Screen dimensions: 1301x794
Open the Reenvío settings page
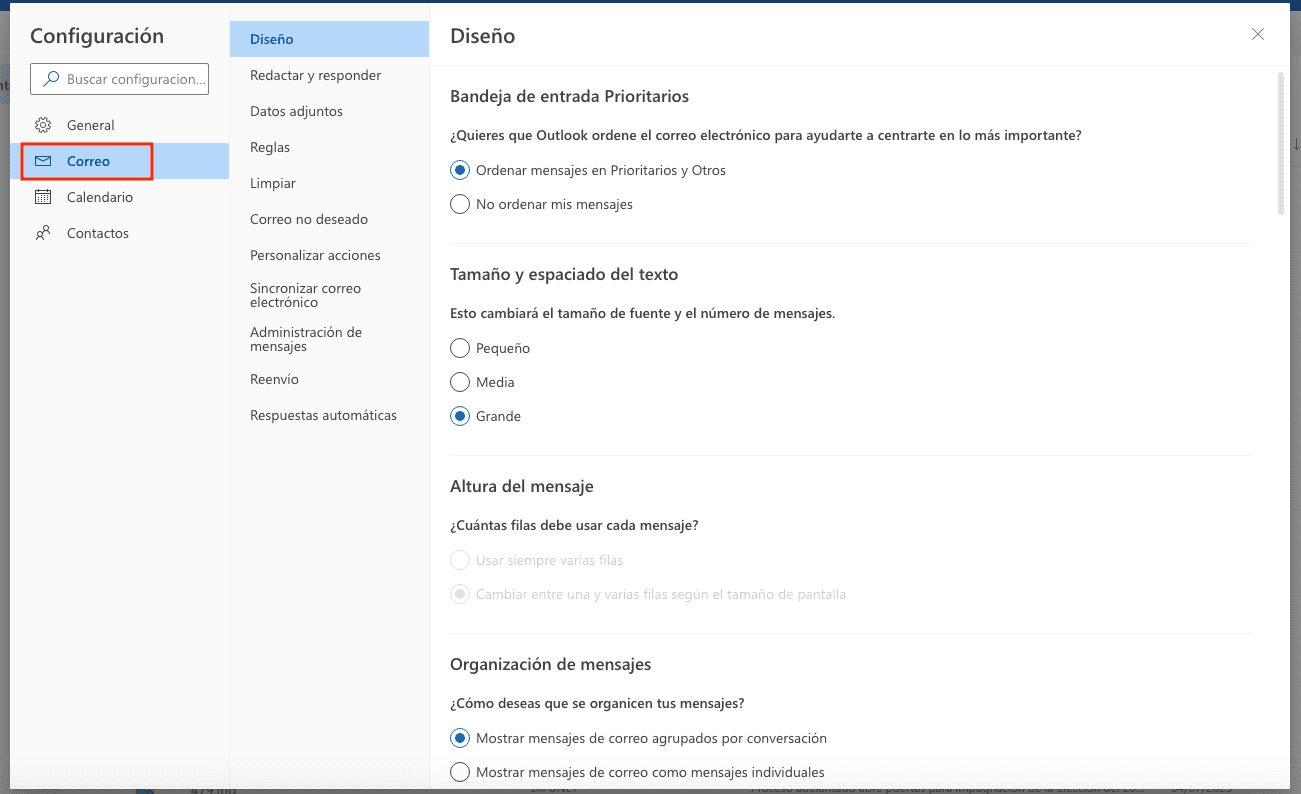[x=274, y=379]
